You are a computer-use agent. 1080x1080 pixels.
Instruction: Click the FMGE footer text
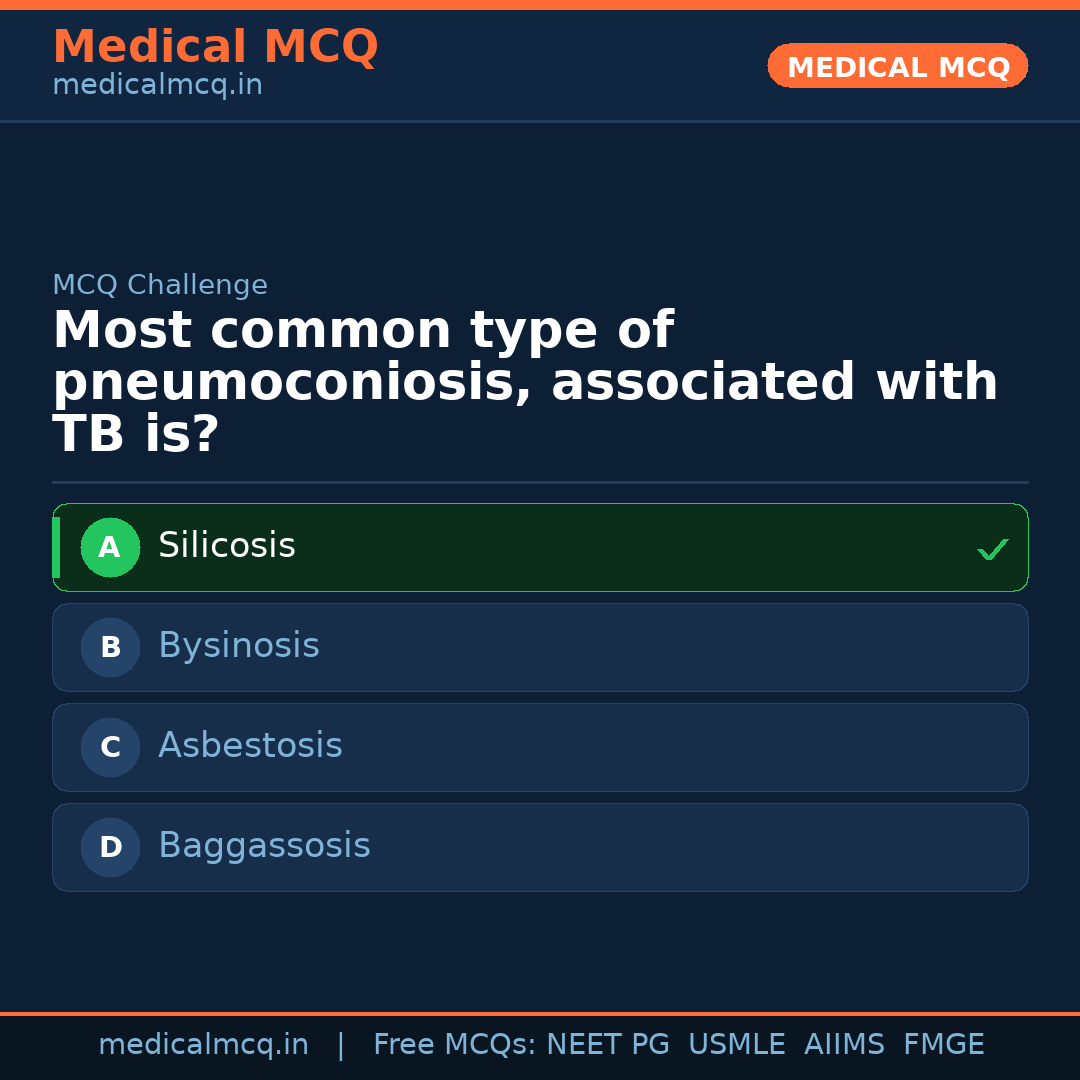point(944,1045)
